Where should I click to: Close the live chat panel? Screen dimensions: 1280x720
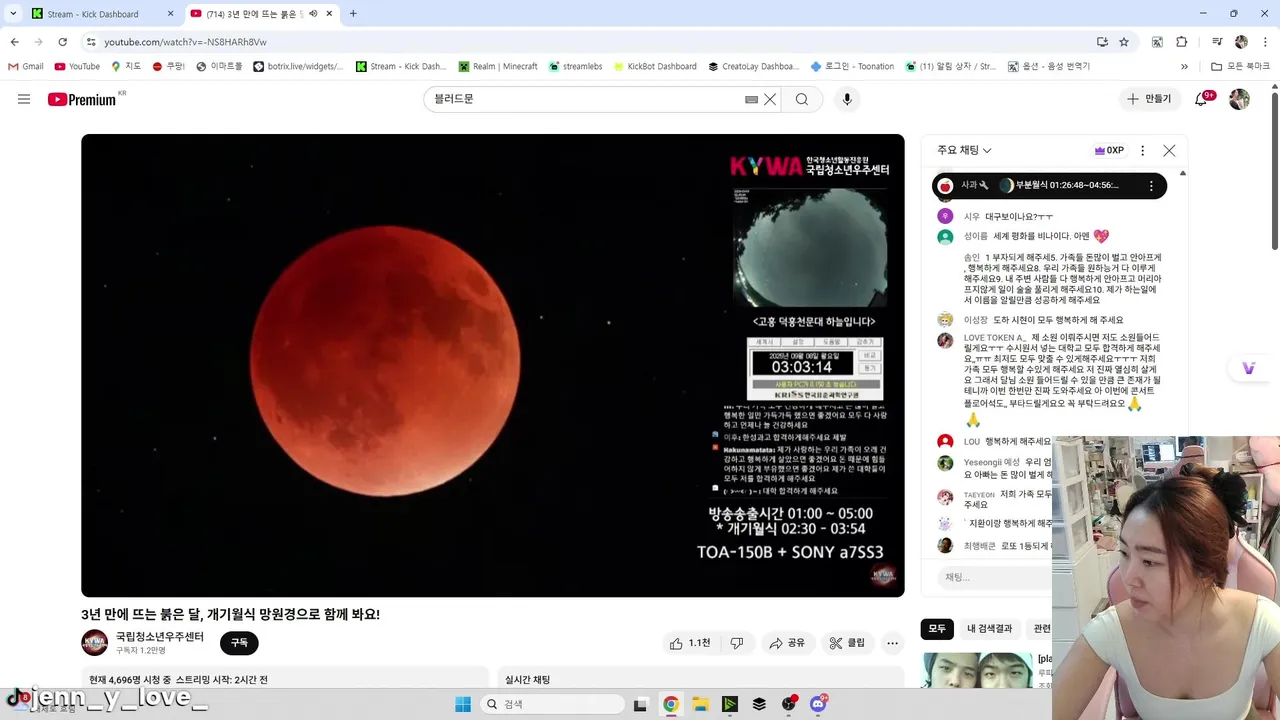point(1169,150)
